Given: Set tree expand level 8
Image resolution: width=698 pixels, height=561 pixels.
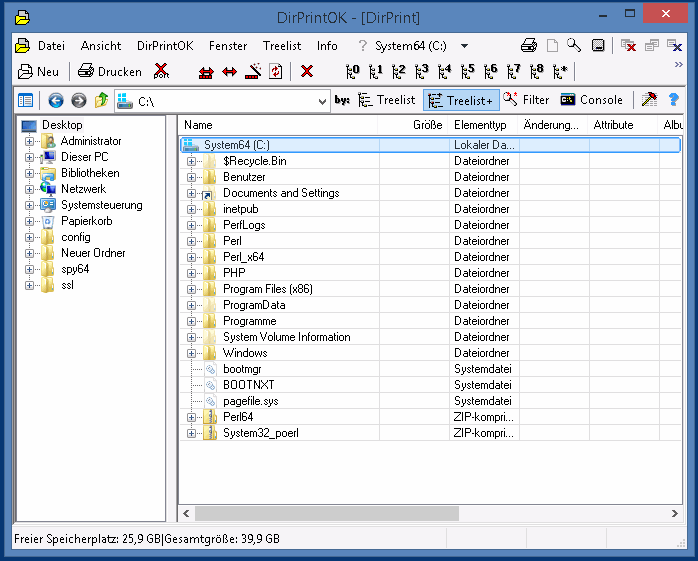Looking at the screenshot, I should click(537, 71).
